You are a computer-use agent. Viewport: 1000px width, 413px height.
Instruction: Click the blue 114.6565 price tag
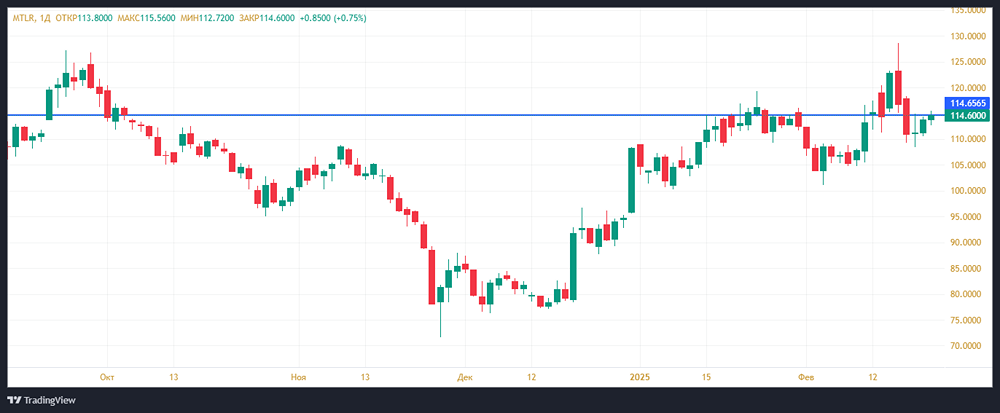point(969,103)
